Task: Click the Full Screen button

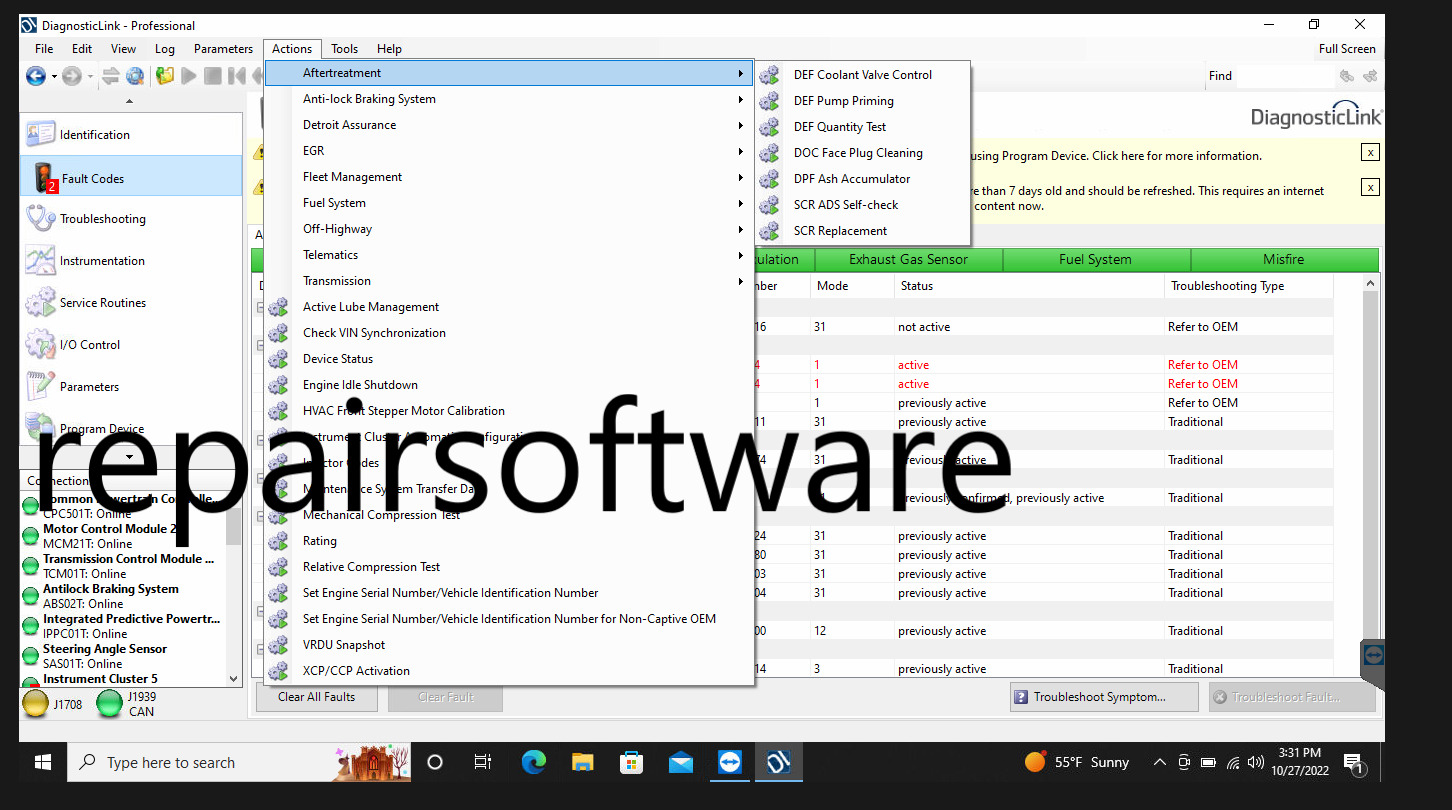Action: click(1347, 49)
